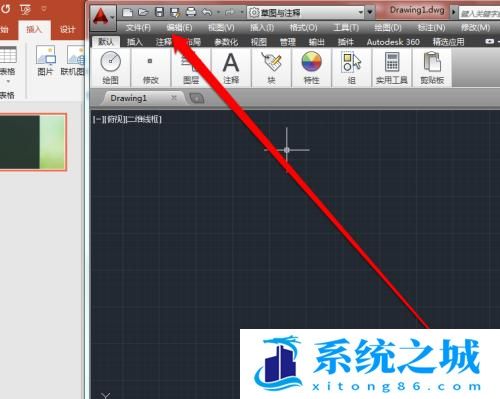This screenshot has height=399, width=500.
Task: Click the Save disk icon
Action: (160, 12)
